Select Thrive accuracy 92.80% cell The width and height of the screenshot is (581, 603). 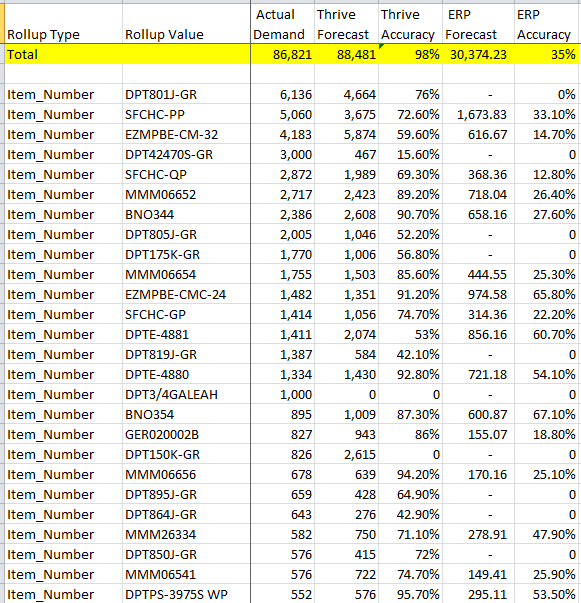410,374
